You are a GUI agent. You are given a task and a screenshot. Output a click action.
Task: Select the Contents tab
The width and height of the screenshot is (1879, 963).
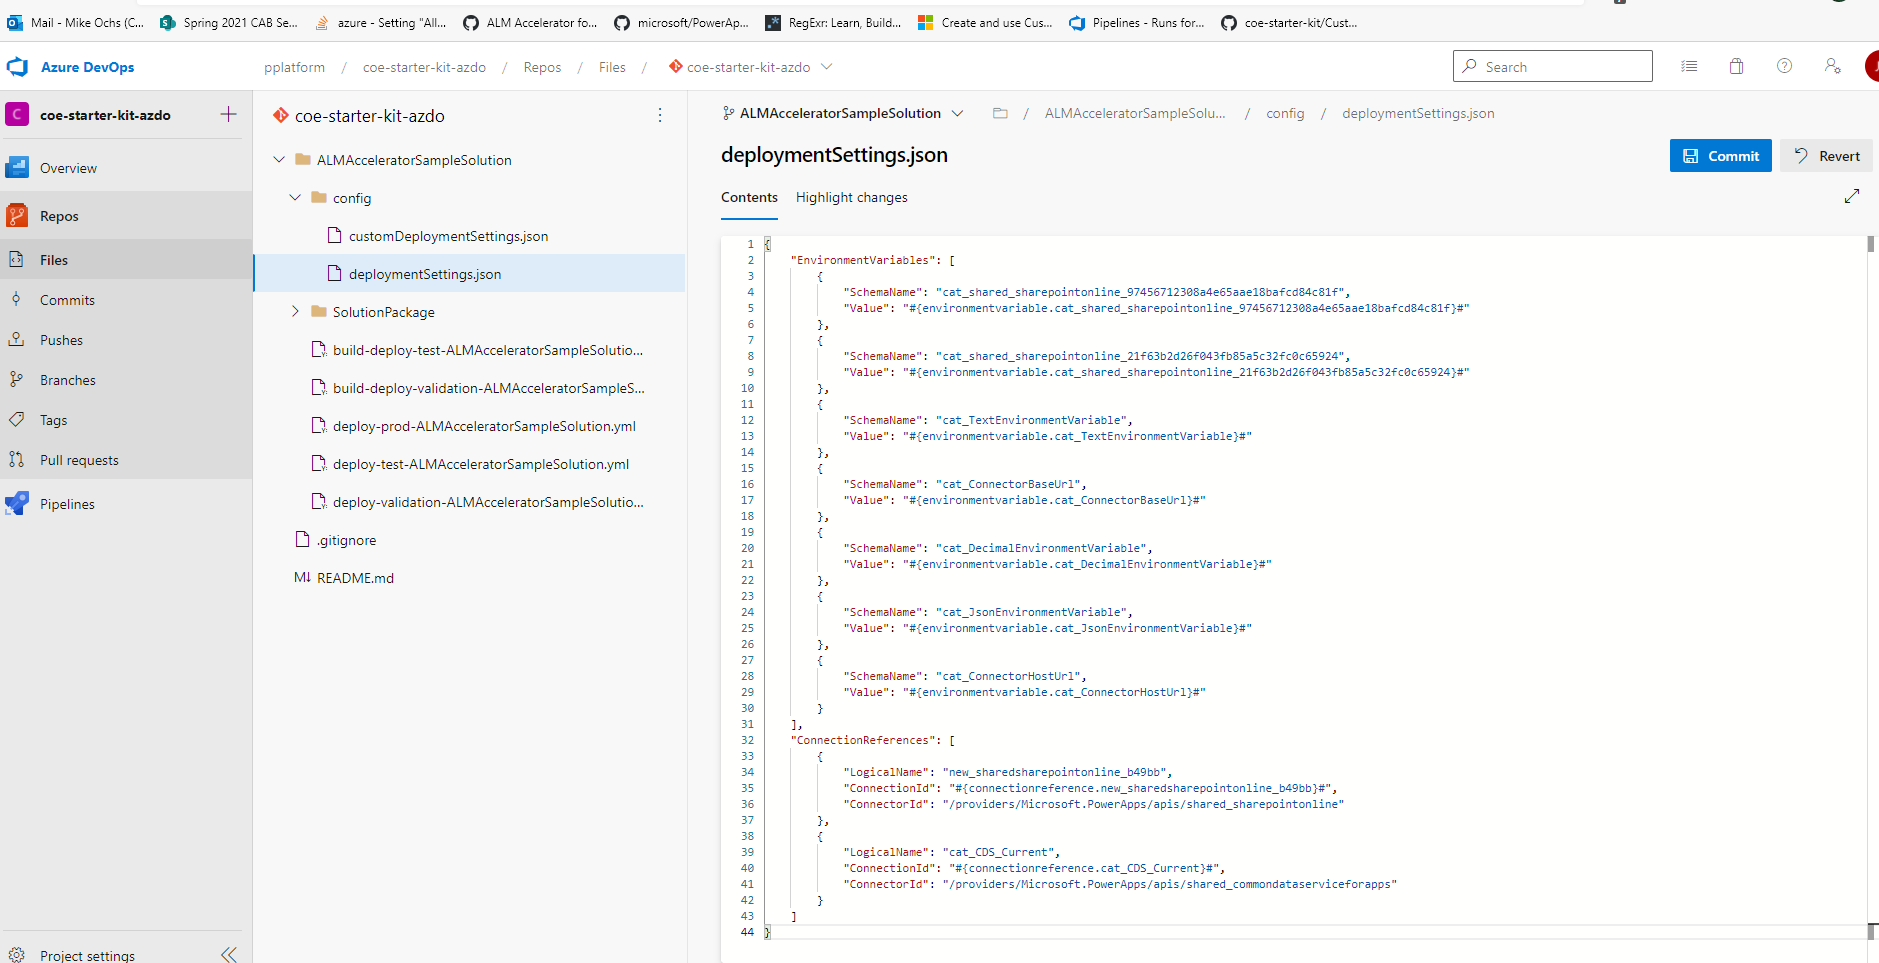coord(749,197)
